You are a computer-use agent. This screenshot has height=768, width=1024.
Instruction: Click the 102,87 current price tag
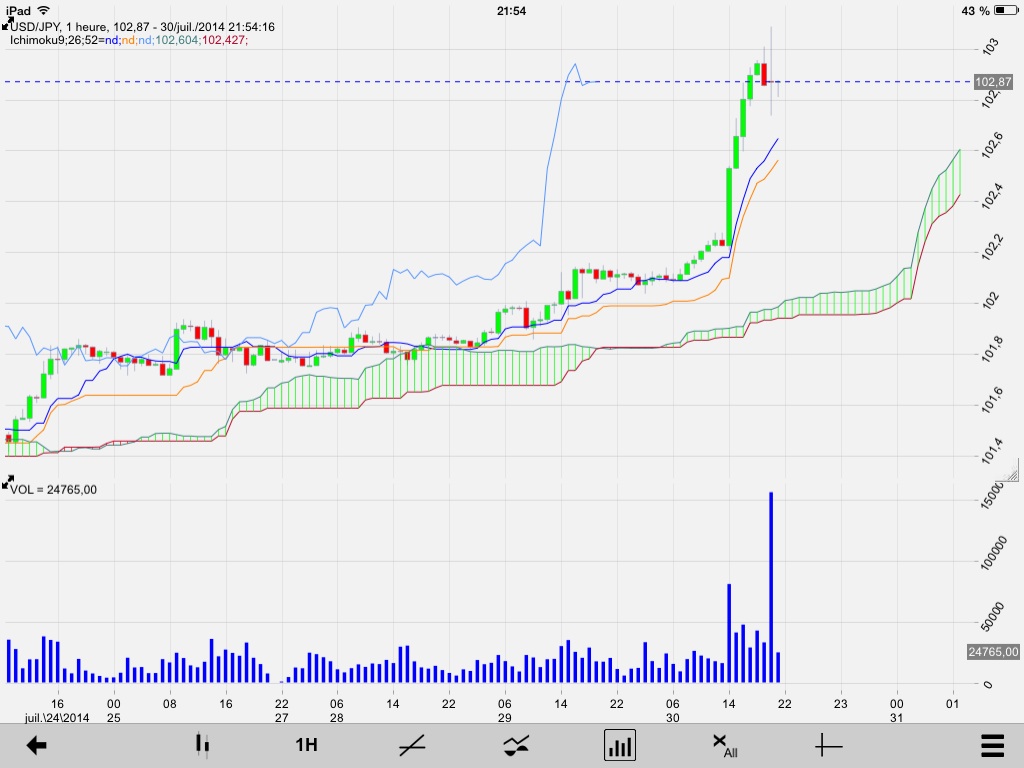tap(993, 82)
